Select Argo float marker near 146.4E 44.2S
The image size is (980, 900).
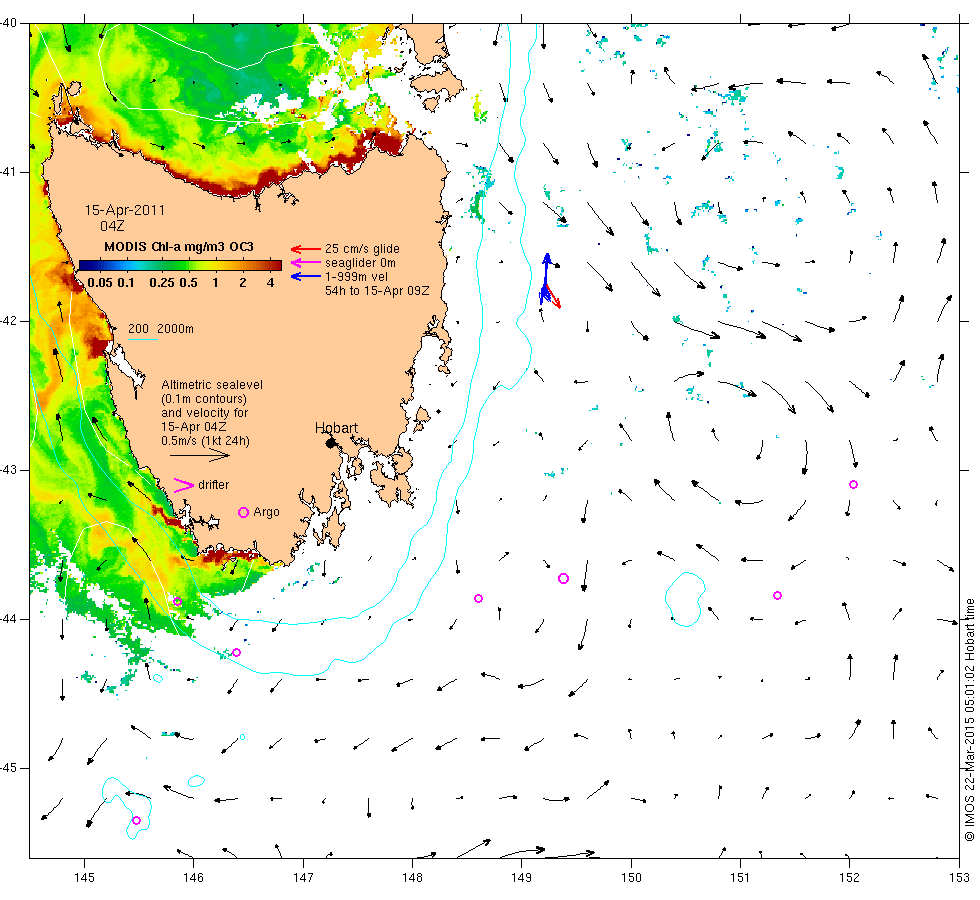[x=236, y=652]
